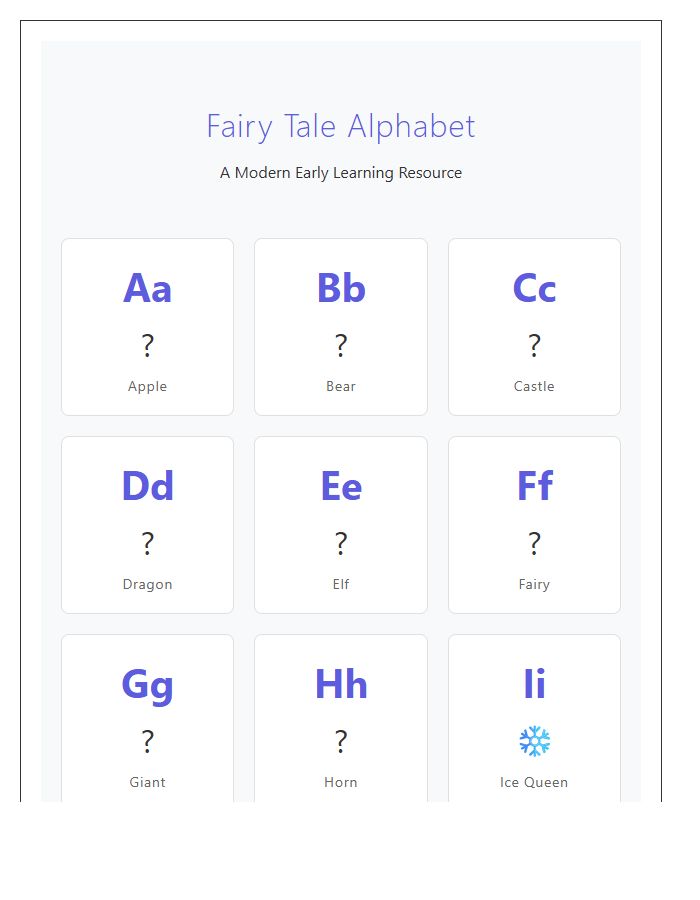This screenshot has height=900, width=700.
Task: Click the question mark icon on the Horn card
Action: point(341,741)
